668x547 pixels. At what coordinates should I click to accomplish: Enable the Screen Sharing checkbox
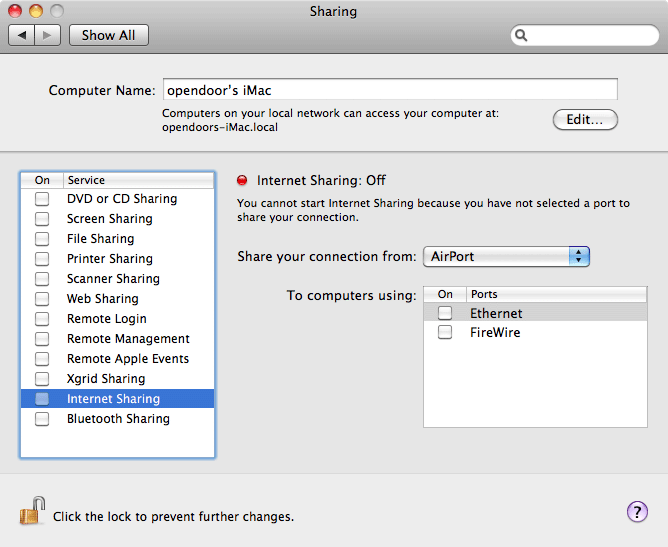[x=42, y=219]
